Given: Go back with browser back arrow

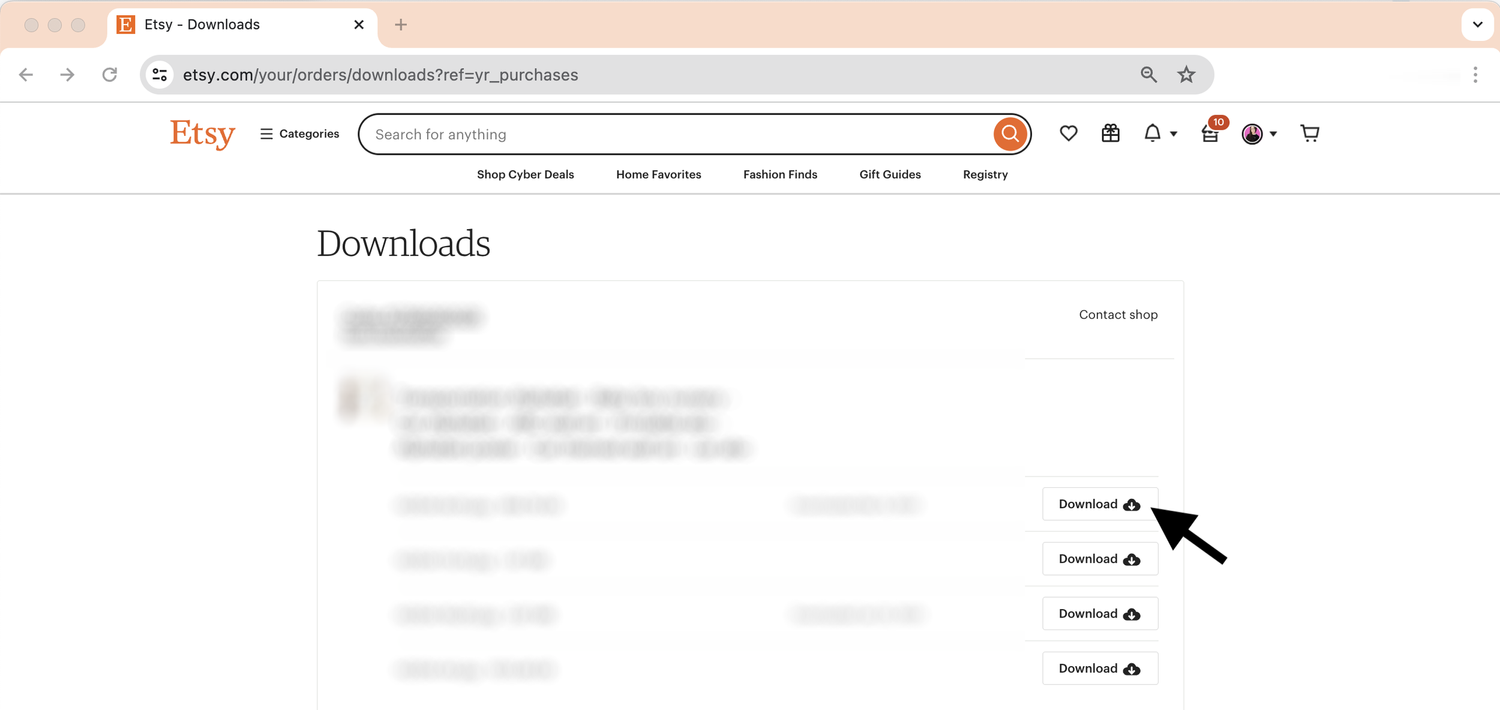Looking at the screenshot, I should [26, 75].
